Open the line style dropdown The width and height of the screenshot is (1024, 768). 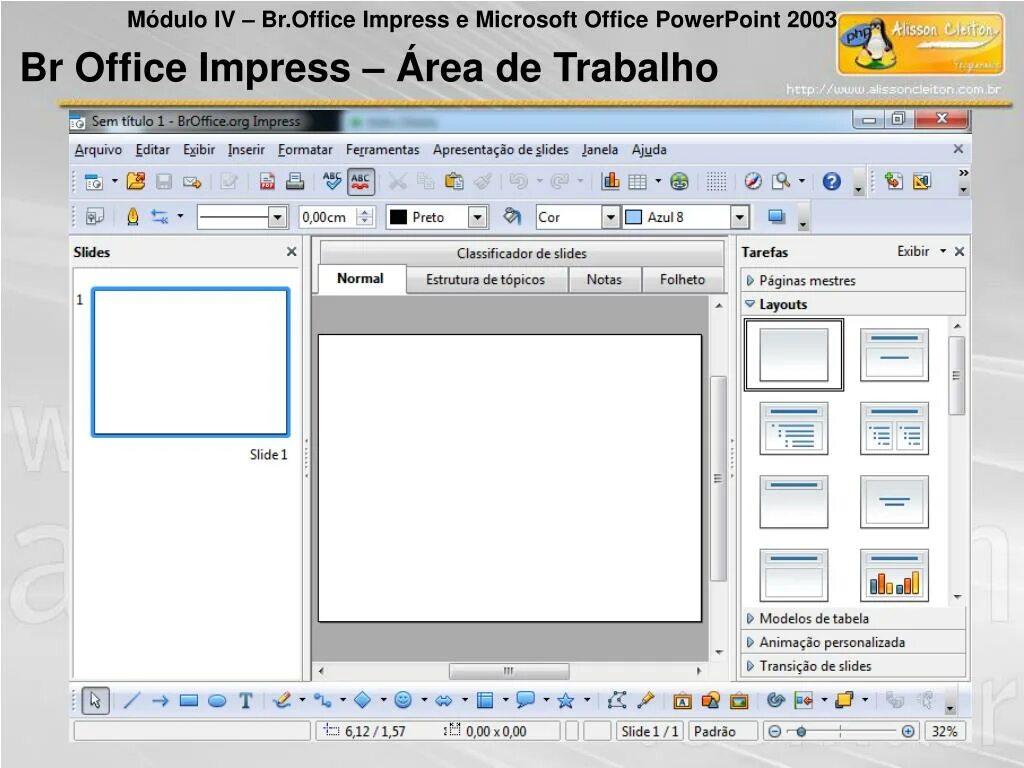pyautogui.click(x=277, y=217)
